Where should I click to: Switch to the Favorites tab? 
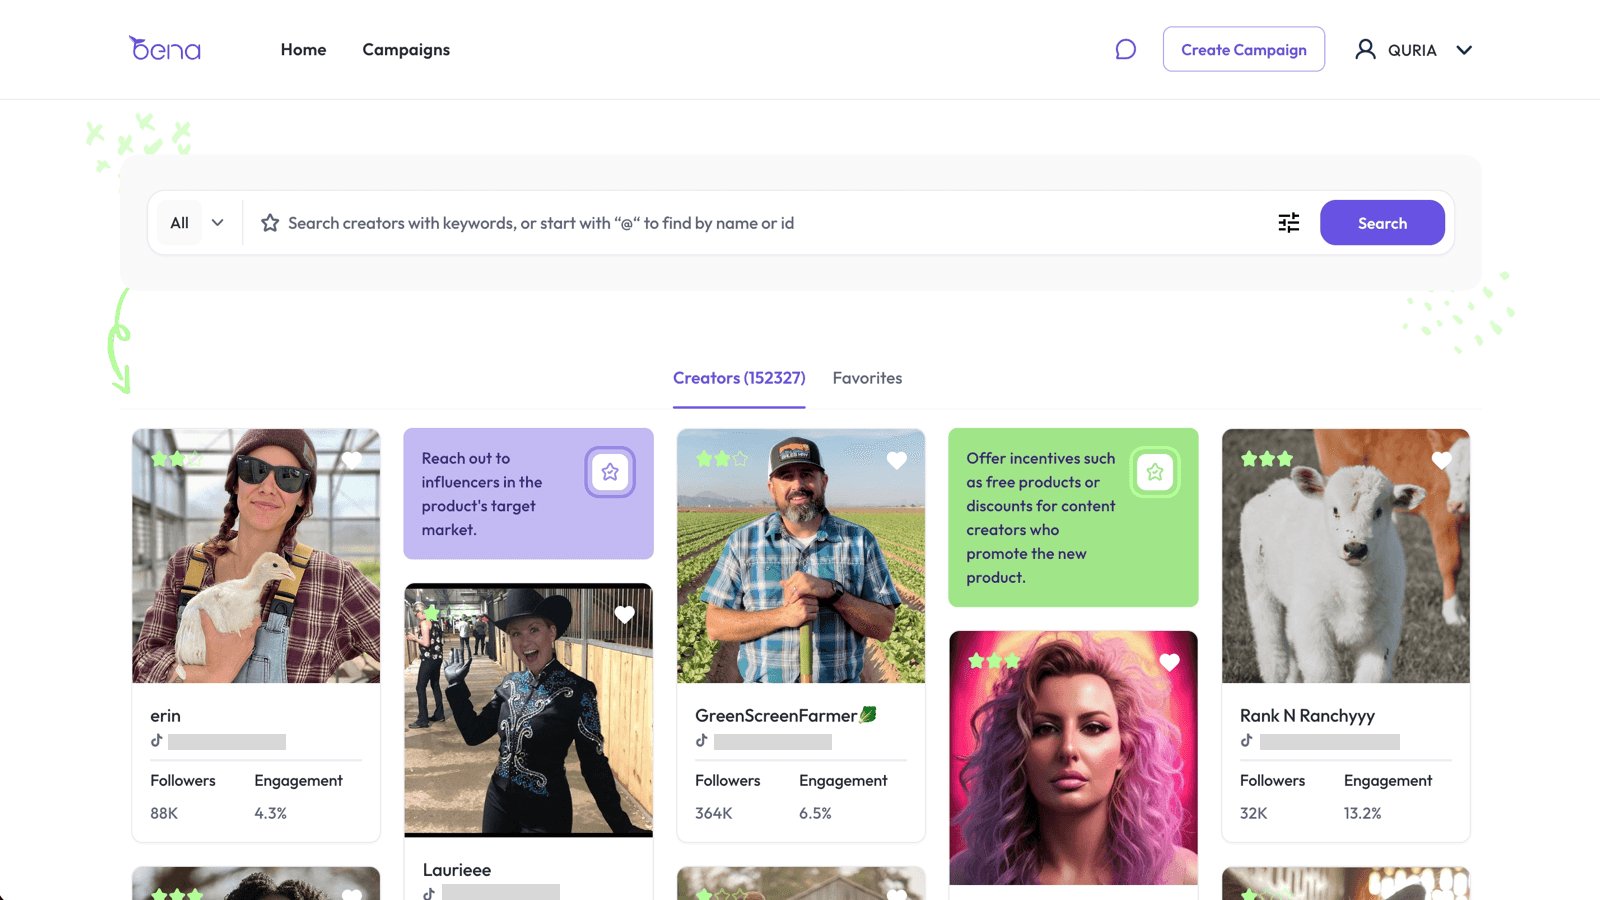point(867,378)
